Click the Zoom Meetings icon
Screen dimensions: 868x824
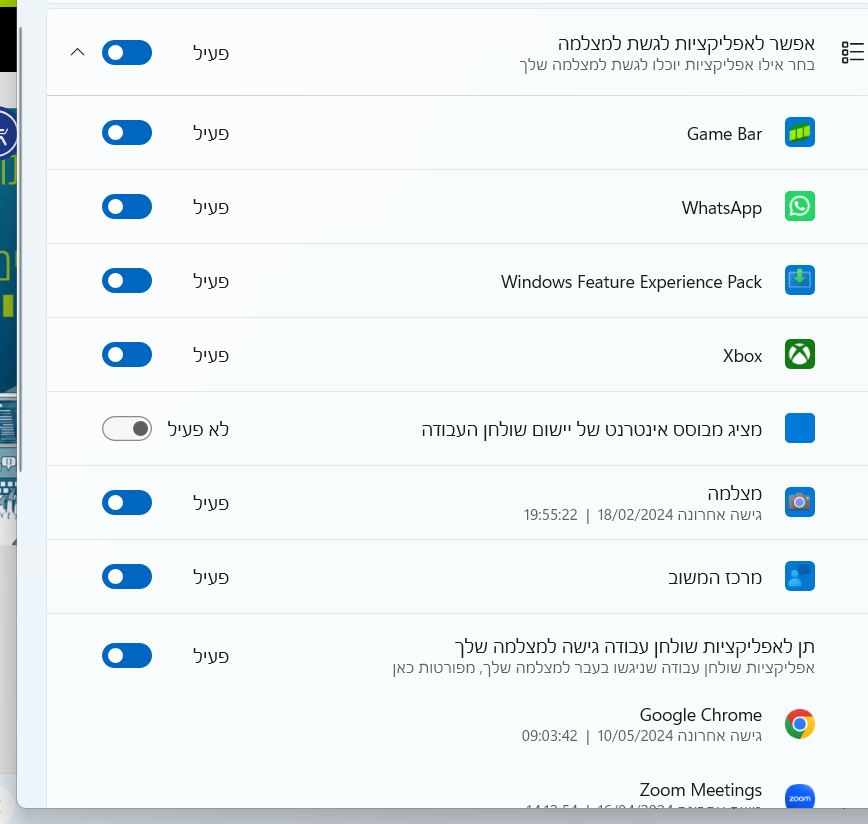[799, 797]
